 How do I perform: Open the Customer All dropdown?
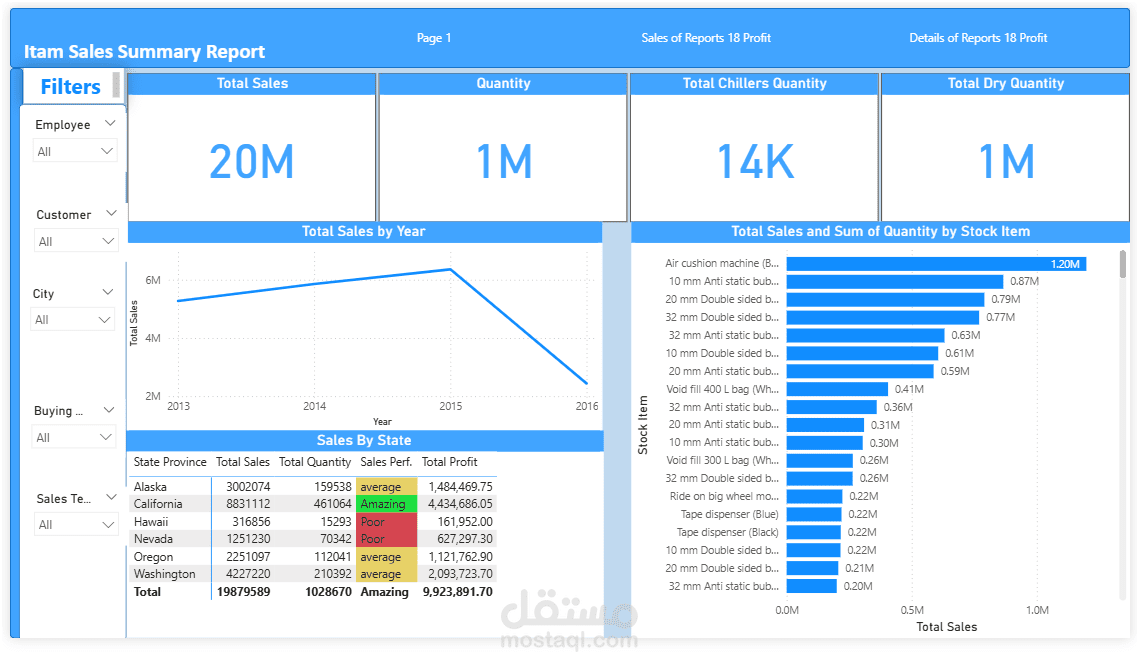pos(76,241)
